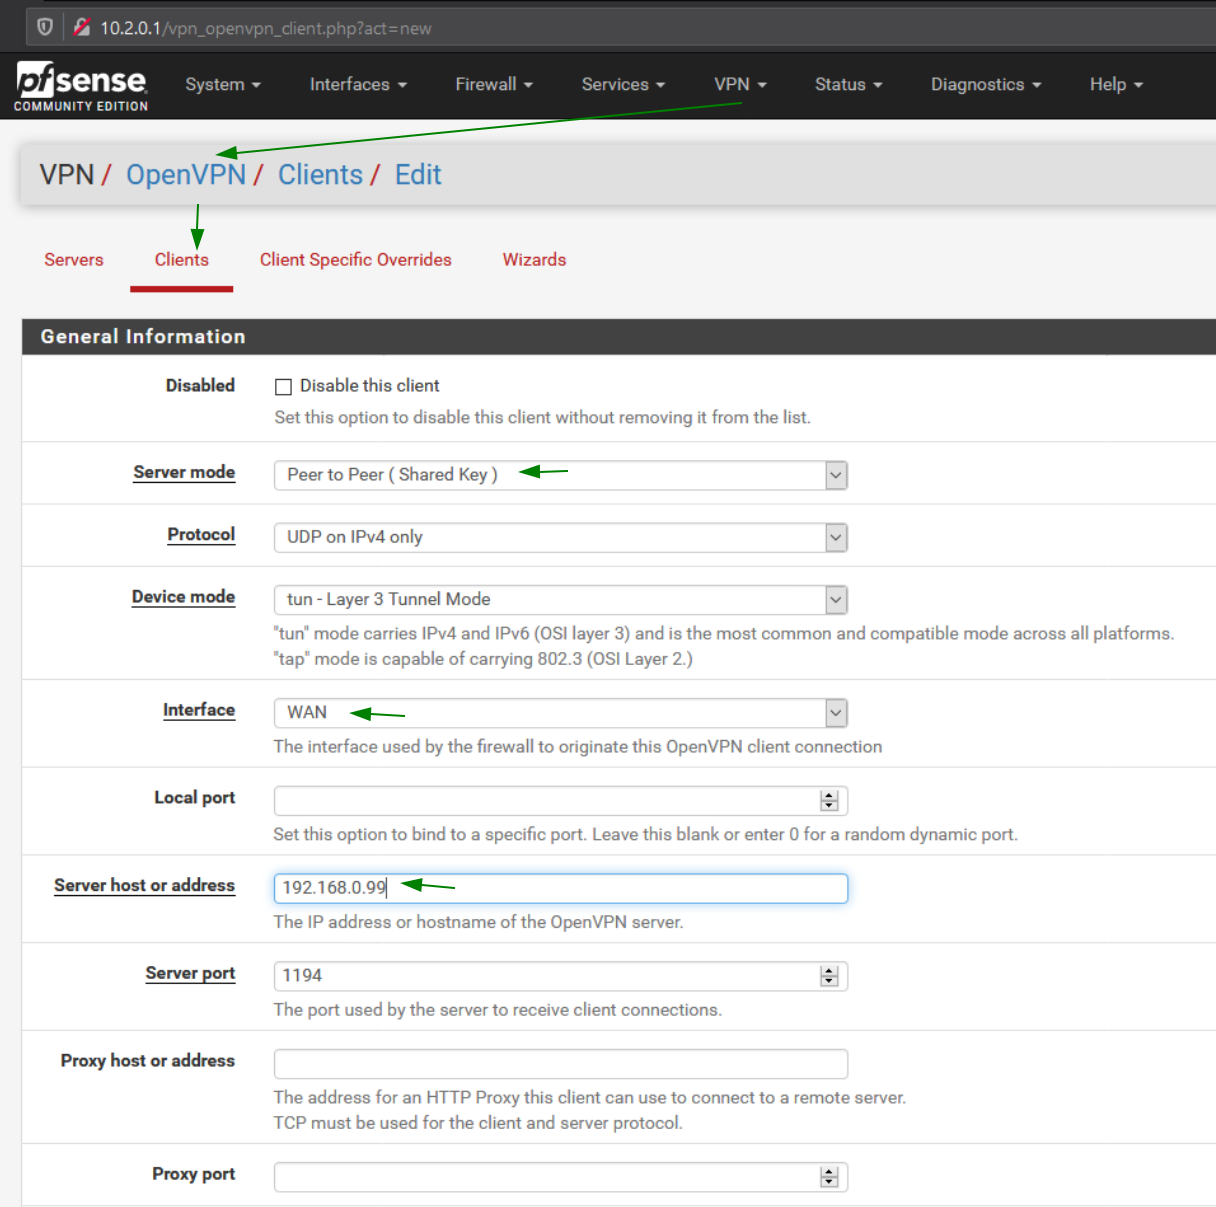Click the Proxy port spinner arrows
The width and height of the screenshot is (1216, 1207).
pos(829,1177)
